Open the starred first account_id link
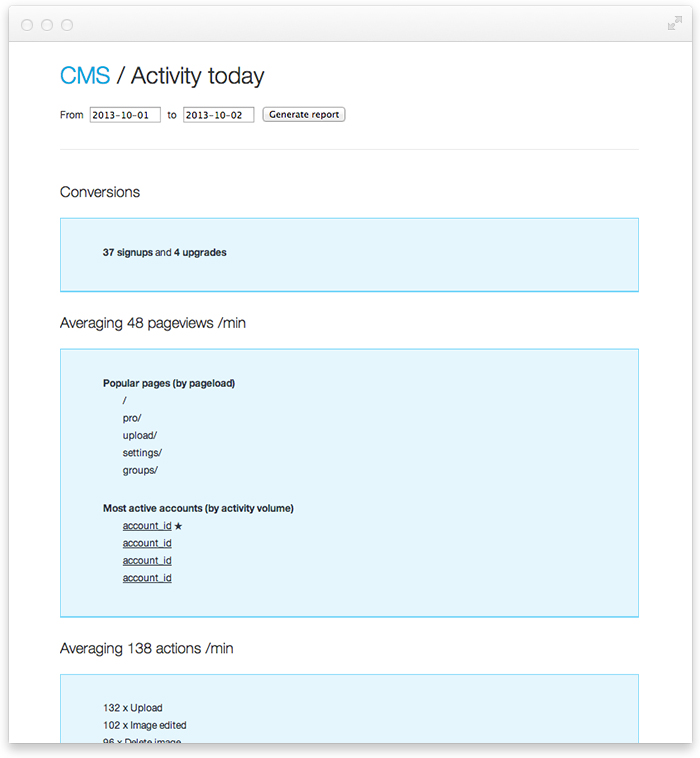Screen dimensions: 700x758 (147, 526)
